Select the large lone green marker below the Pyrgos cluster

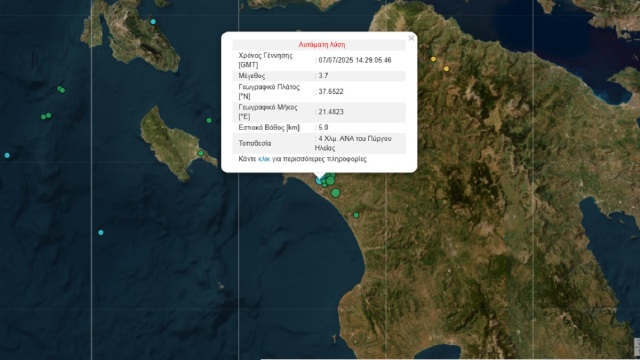click(x=336, y=193)
